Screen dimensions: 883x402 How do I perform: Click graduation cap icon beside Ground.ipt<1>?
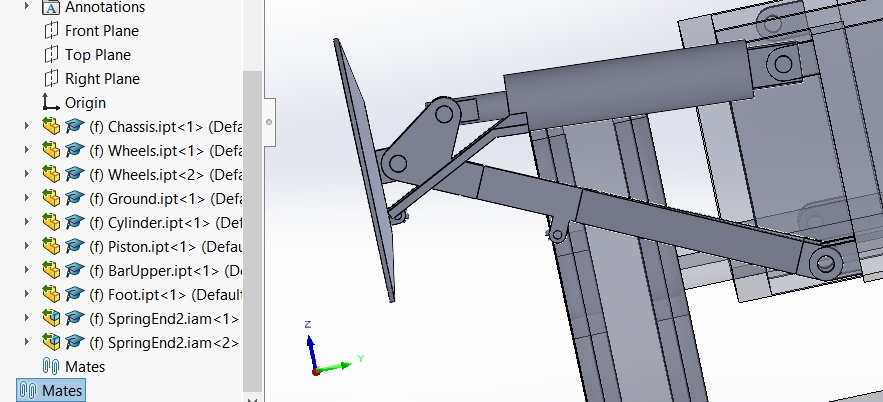point(74,198)
